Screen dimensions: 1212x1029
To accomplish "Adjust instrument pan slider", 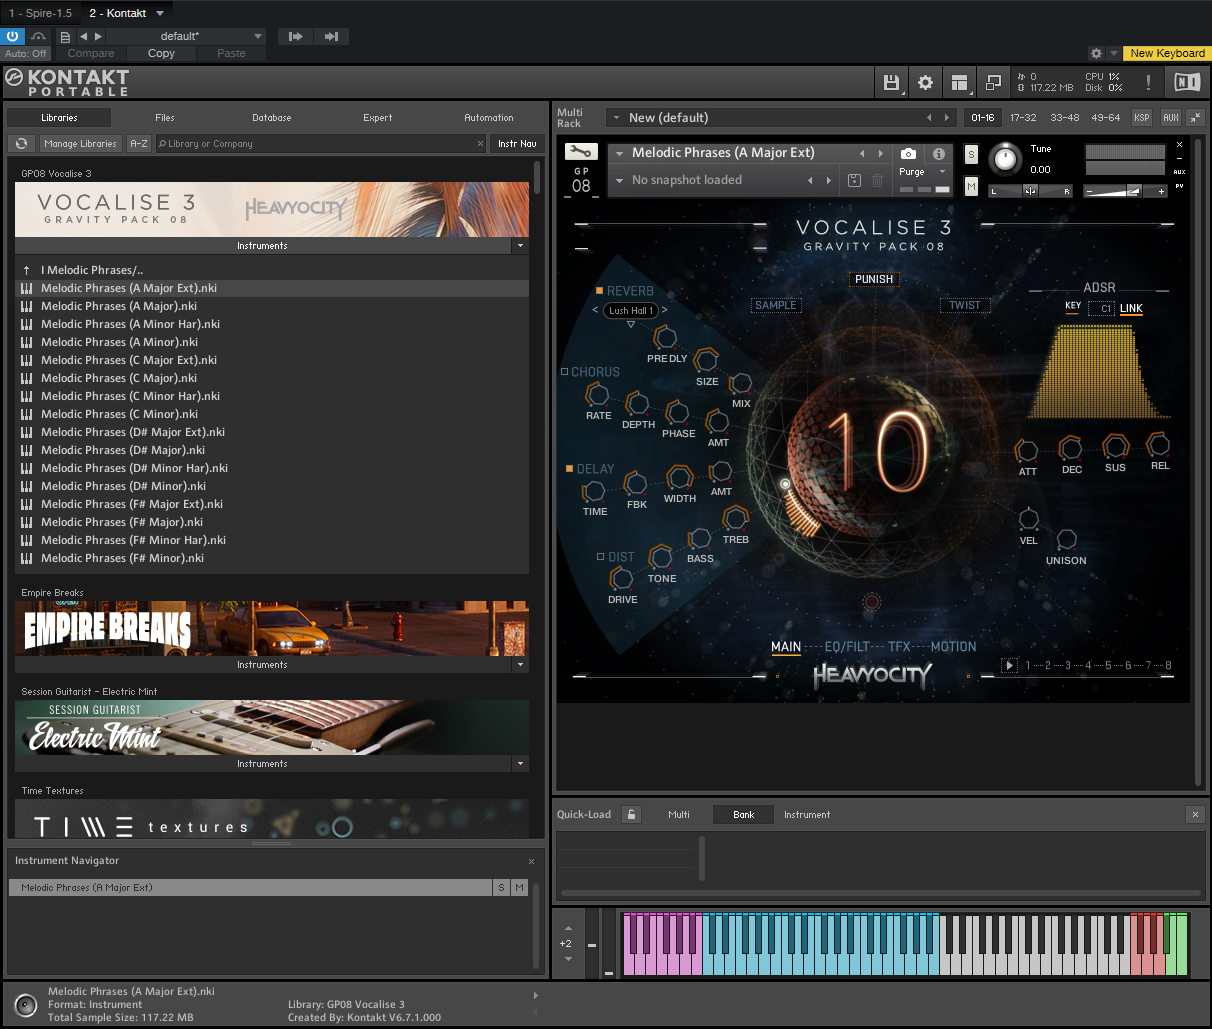I will coord(1030,190).
